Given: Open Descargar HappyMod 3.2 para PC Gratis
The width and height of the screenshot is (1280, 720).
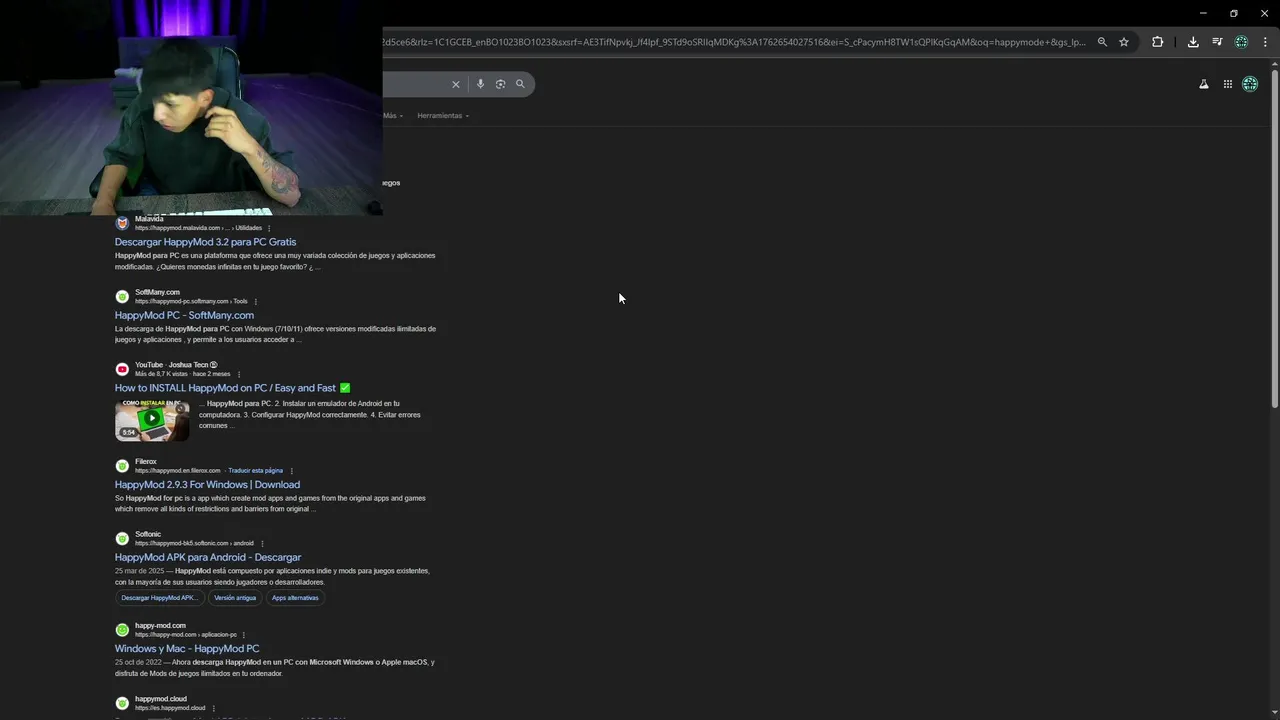Looking at the screenshot, I should 205,242.
